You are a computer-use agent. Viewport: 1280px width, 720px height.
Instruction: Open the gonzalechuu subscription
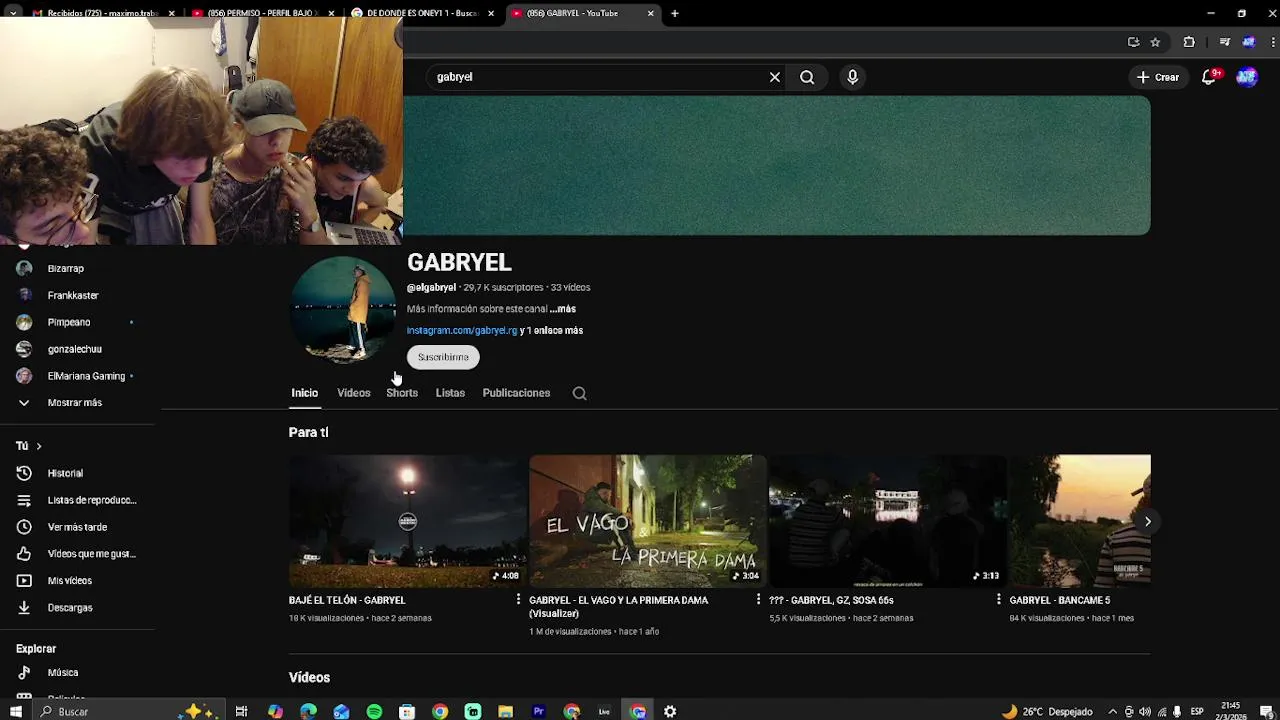[x=77, y=349]
